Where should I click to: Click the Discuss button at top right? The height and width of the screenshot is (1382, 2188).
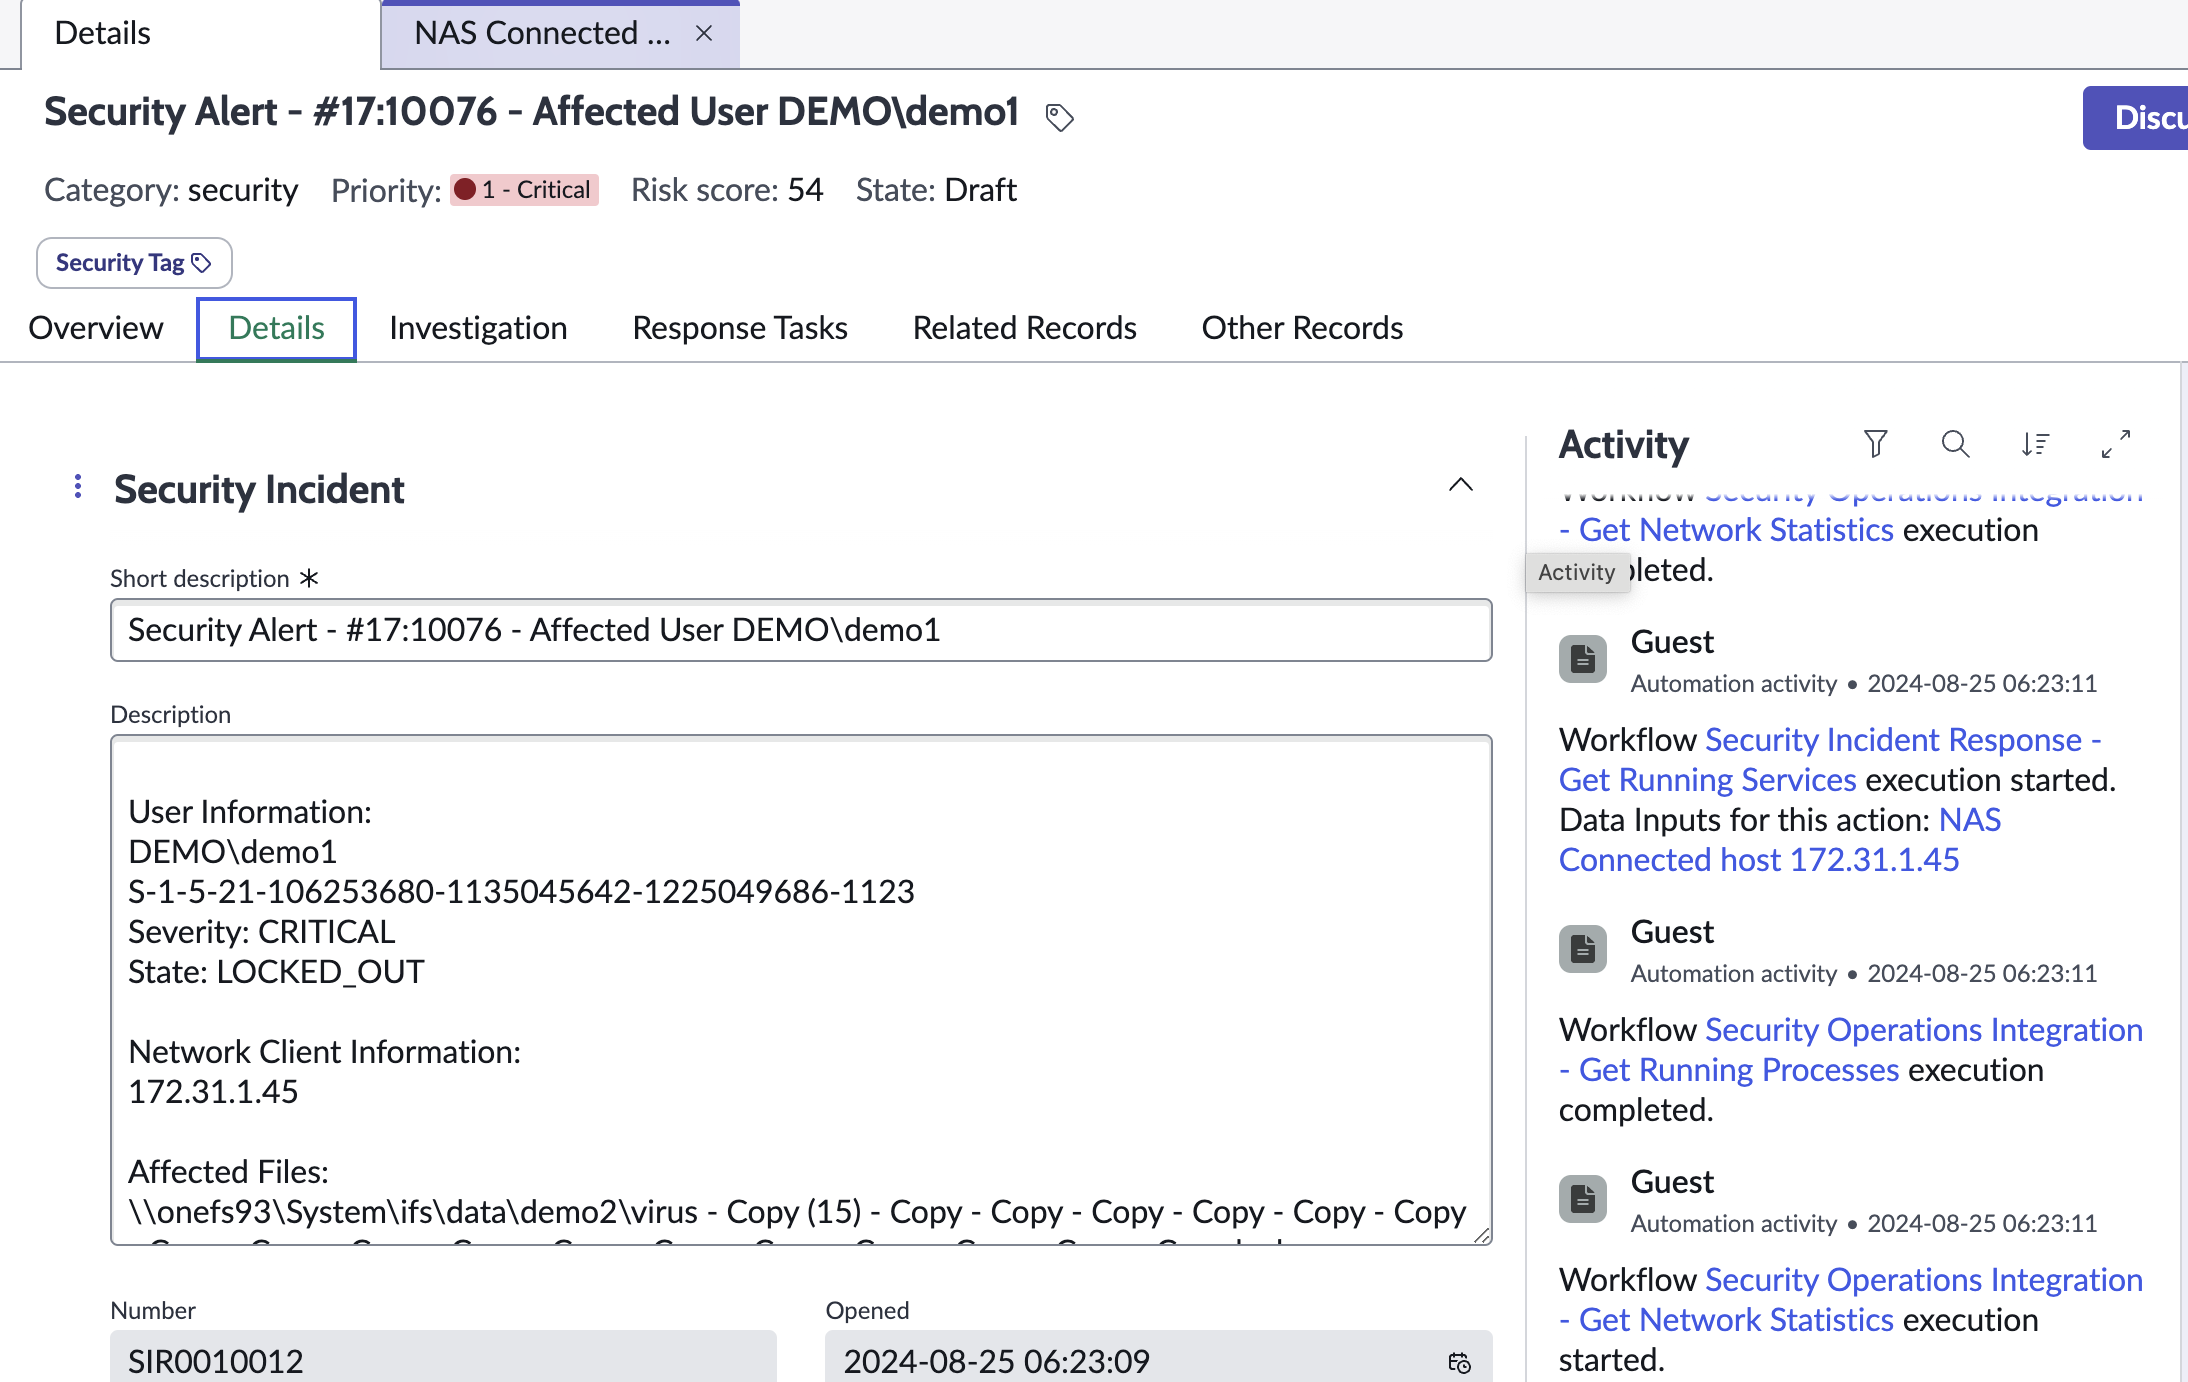click(2152, 117)
